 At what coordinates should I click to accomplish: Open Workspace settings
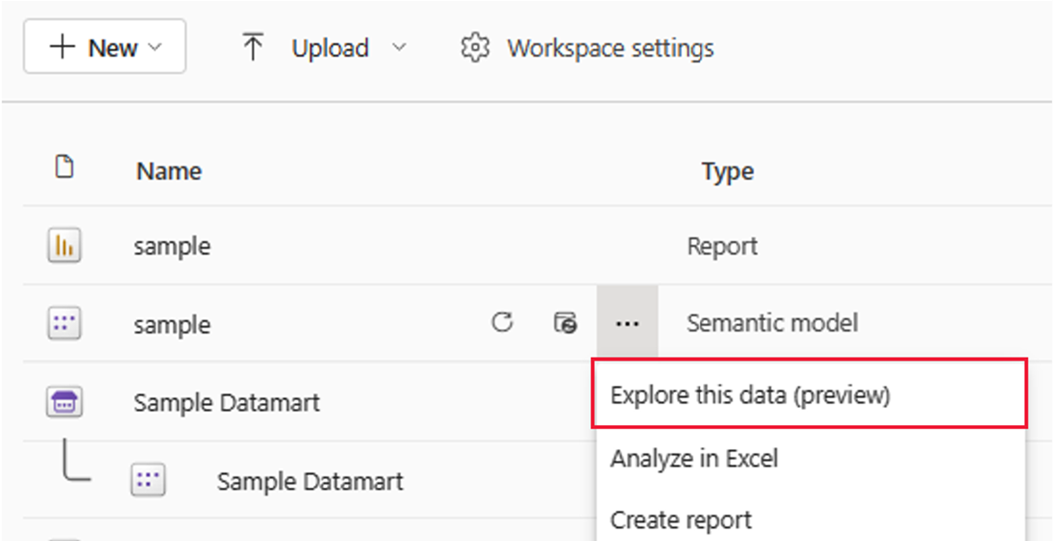click(x=587, y=48)
